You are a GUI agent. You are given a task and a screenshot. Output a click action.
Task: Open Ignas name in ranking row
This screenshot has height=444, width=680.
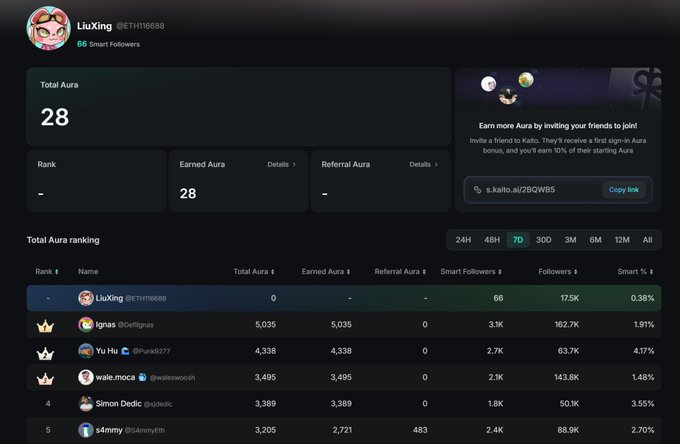(105, 324)
